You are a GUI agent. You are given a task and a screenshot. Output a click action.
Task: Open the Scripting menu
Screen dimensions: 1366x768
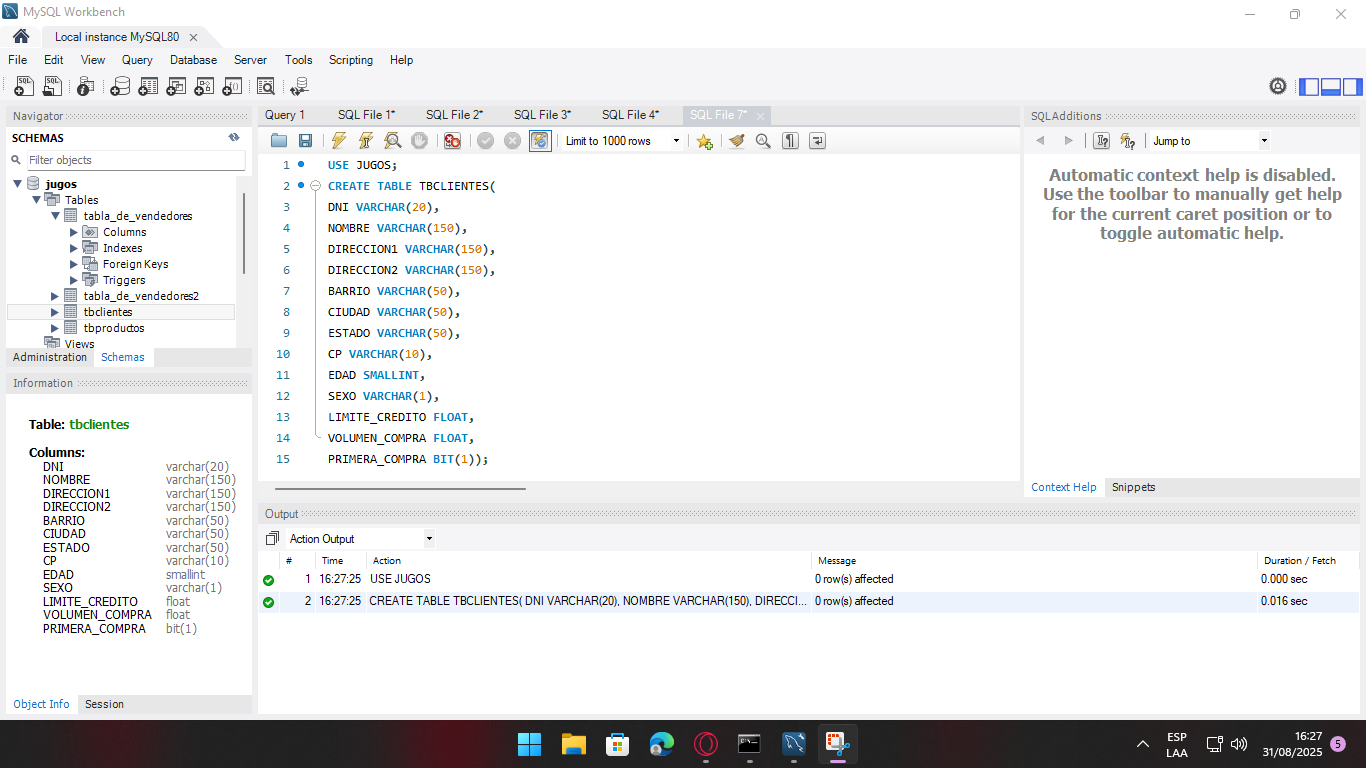coord(351,60)
